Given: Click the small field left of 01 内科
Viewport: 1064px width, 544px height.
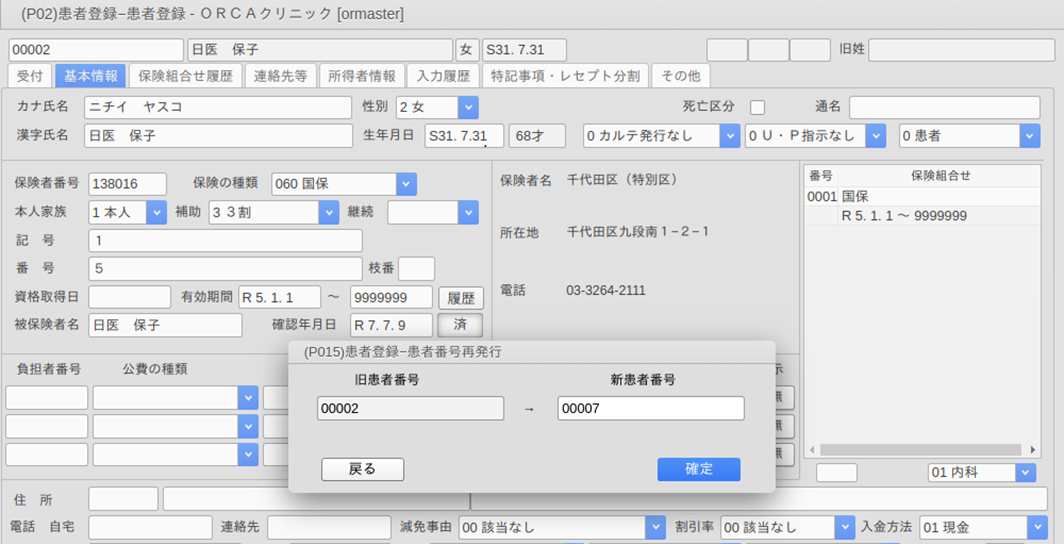Looking at the screenshot, I should tap(836, 473).
